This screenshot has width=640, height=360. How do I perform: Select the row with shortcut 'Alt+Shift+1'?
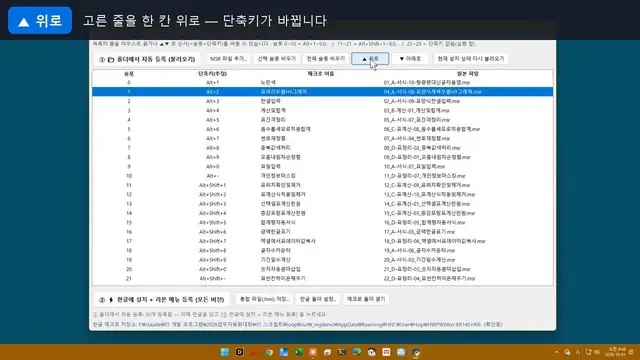coord(322,185)
